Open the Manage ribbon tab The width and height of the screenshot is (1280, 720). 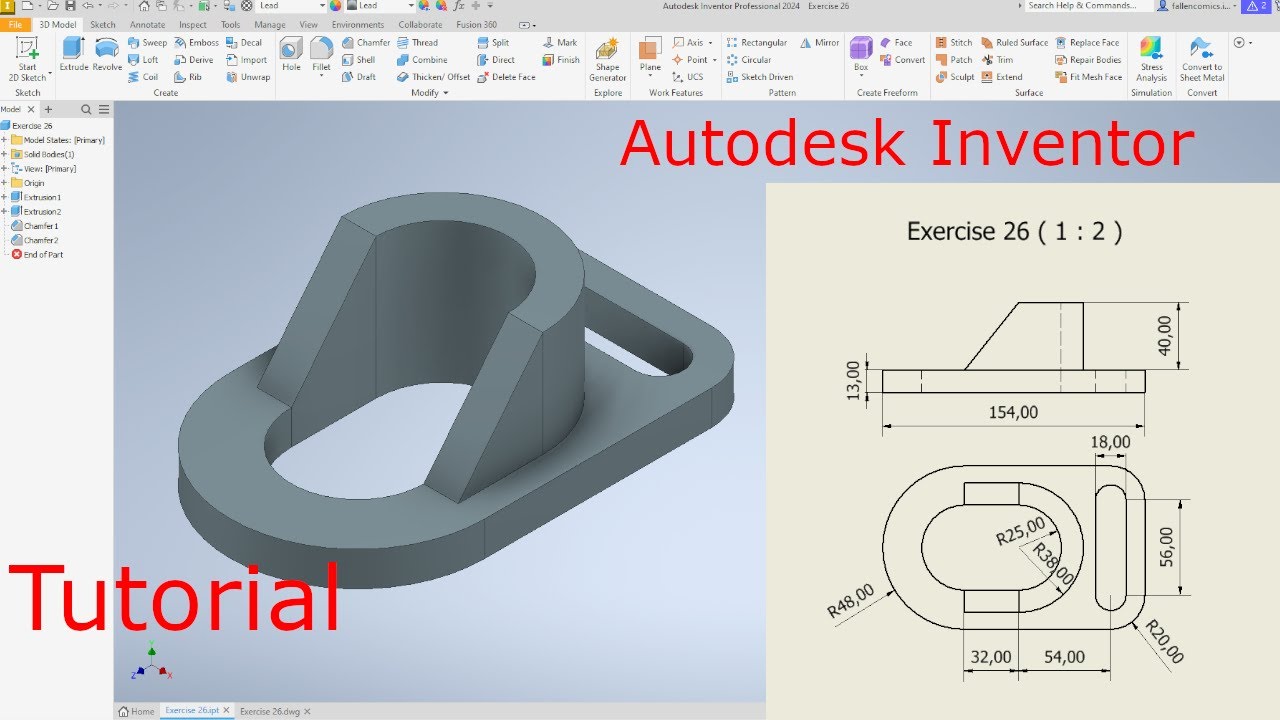pyautogui.click(x=269, y=24)
